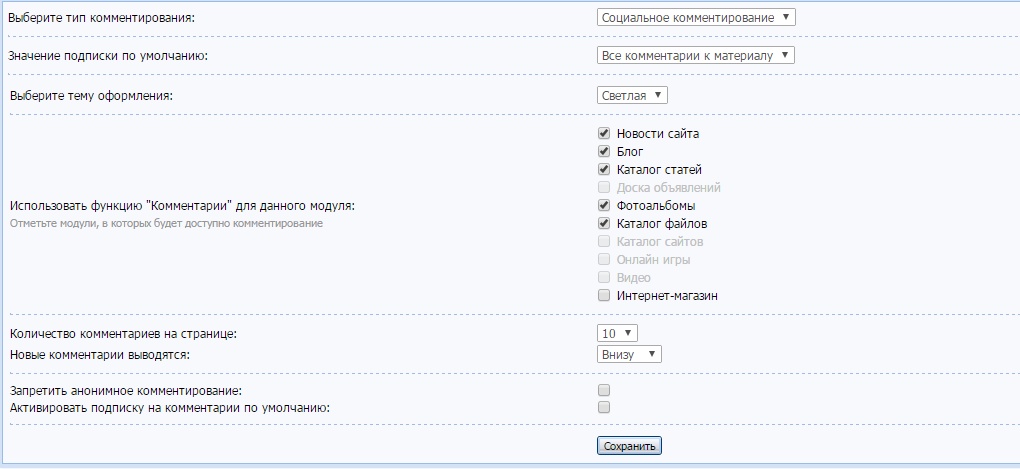Uncheck the Каталог файлов checkbox

(604, 223)
